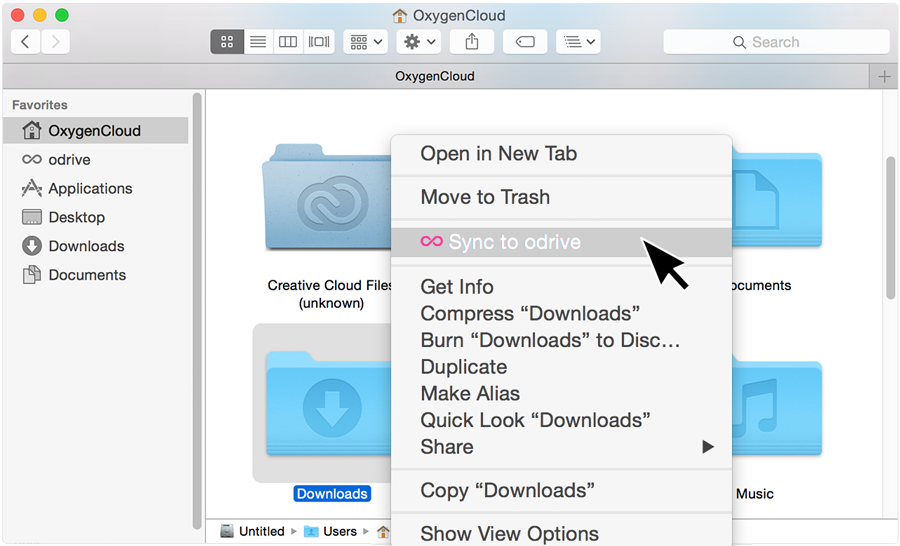
Task: Click Users in the path bar
Action: [x=330, y=531]
